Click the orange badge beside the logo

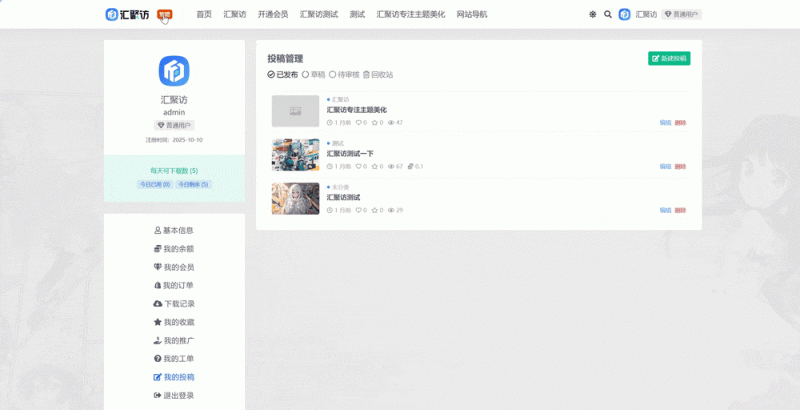(x=165, y=14)
